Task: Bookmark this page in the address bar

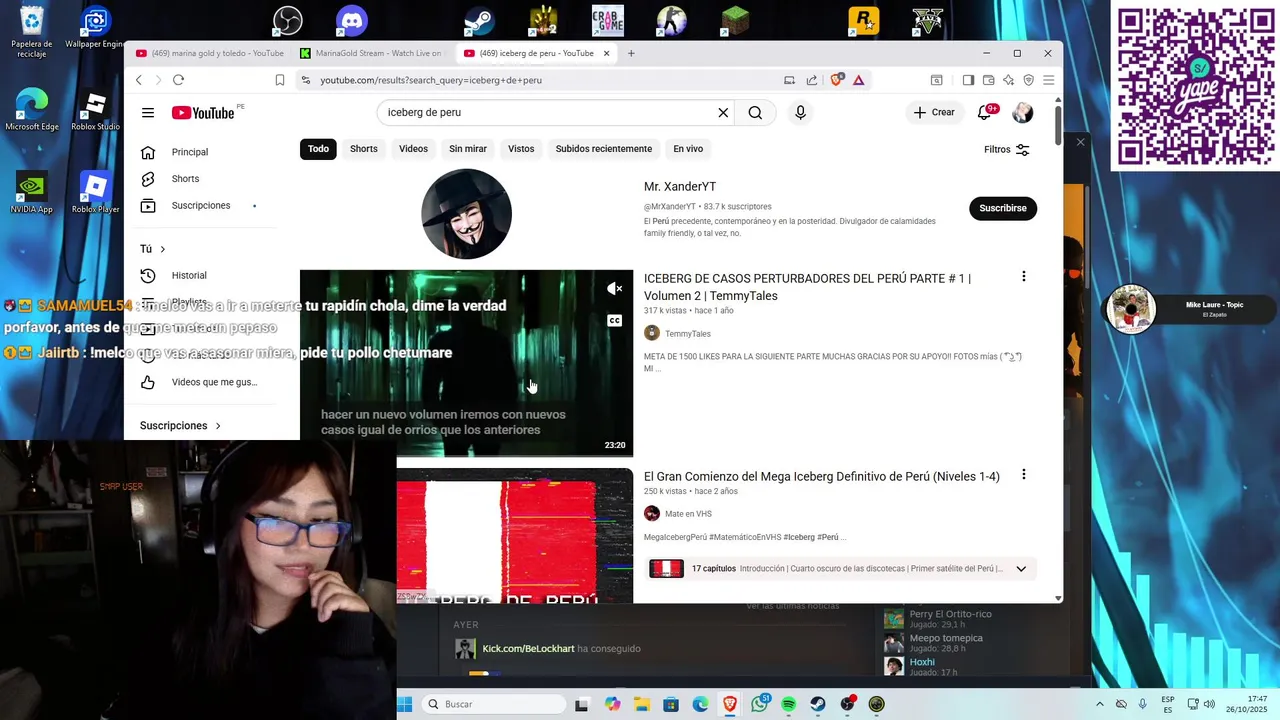Action: point(280,80)
